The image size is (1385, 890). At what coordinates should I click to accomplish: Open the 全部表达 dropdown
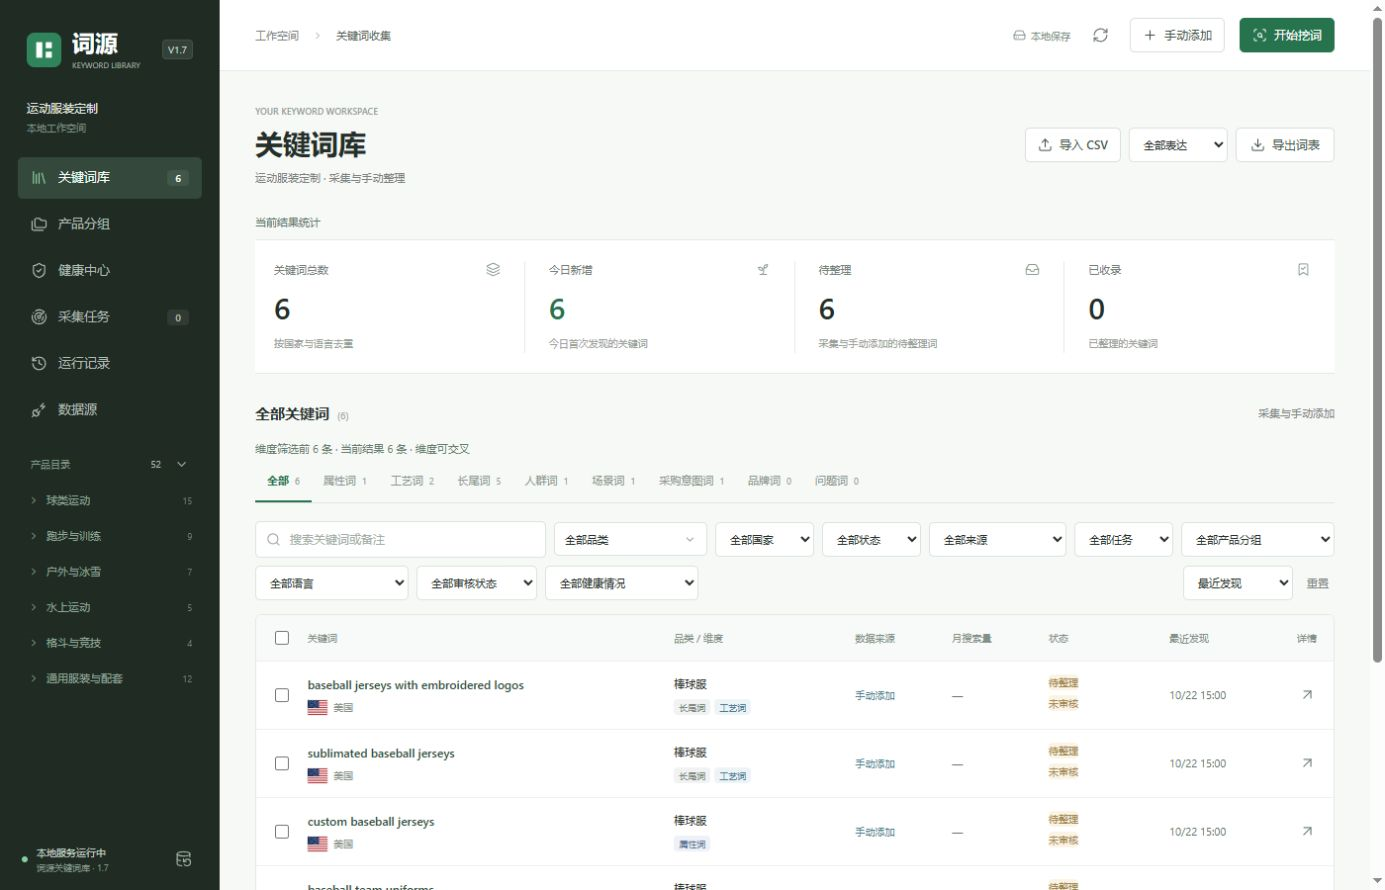1178,145
